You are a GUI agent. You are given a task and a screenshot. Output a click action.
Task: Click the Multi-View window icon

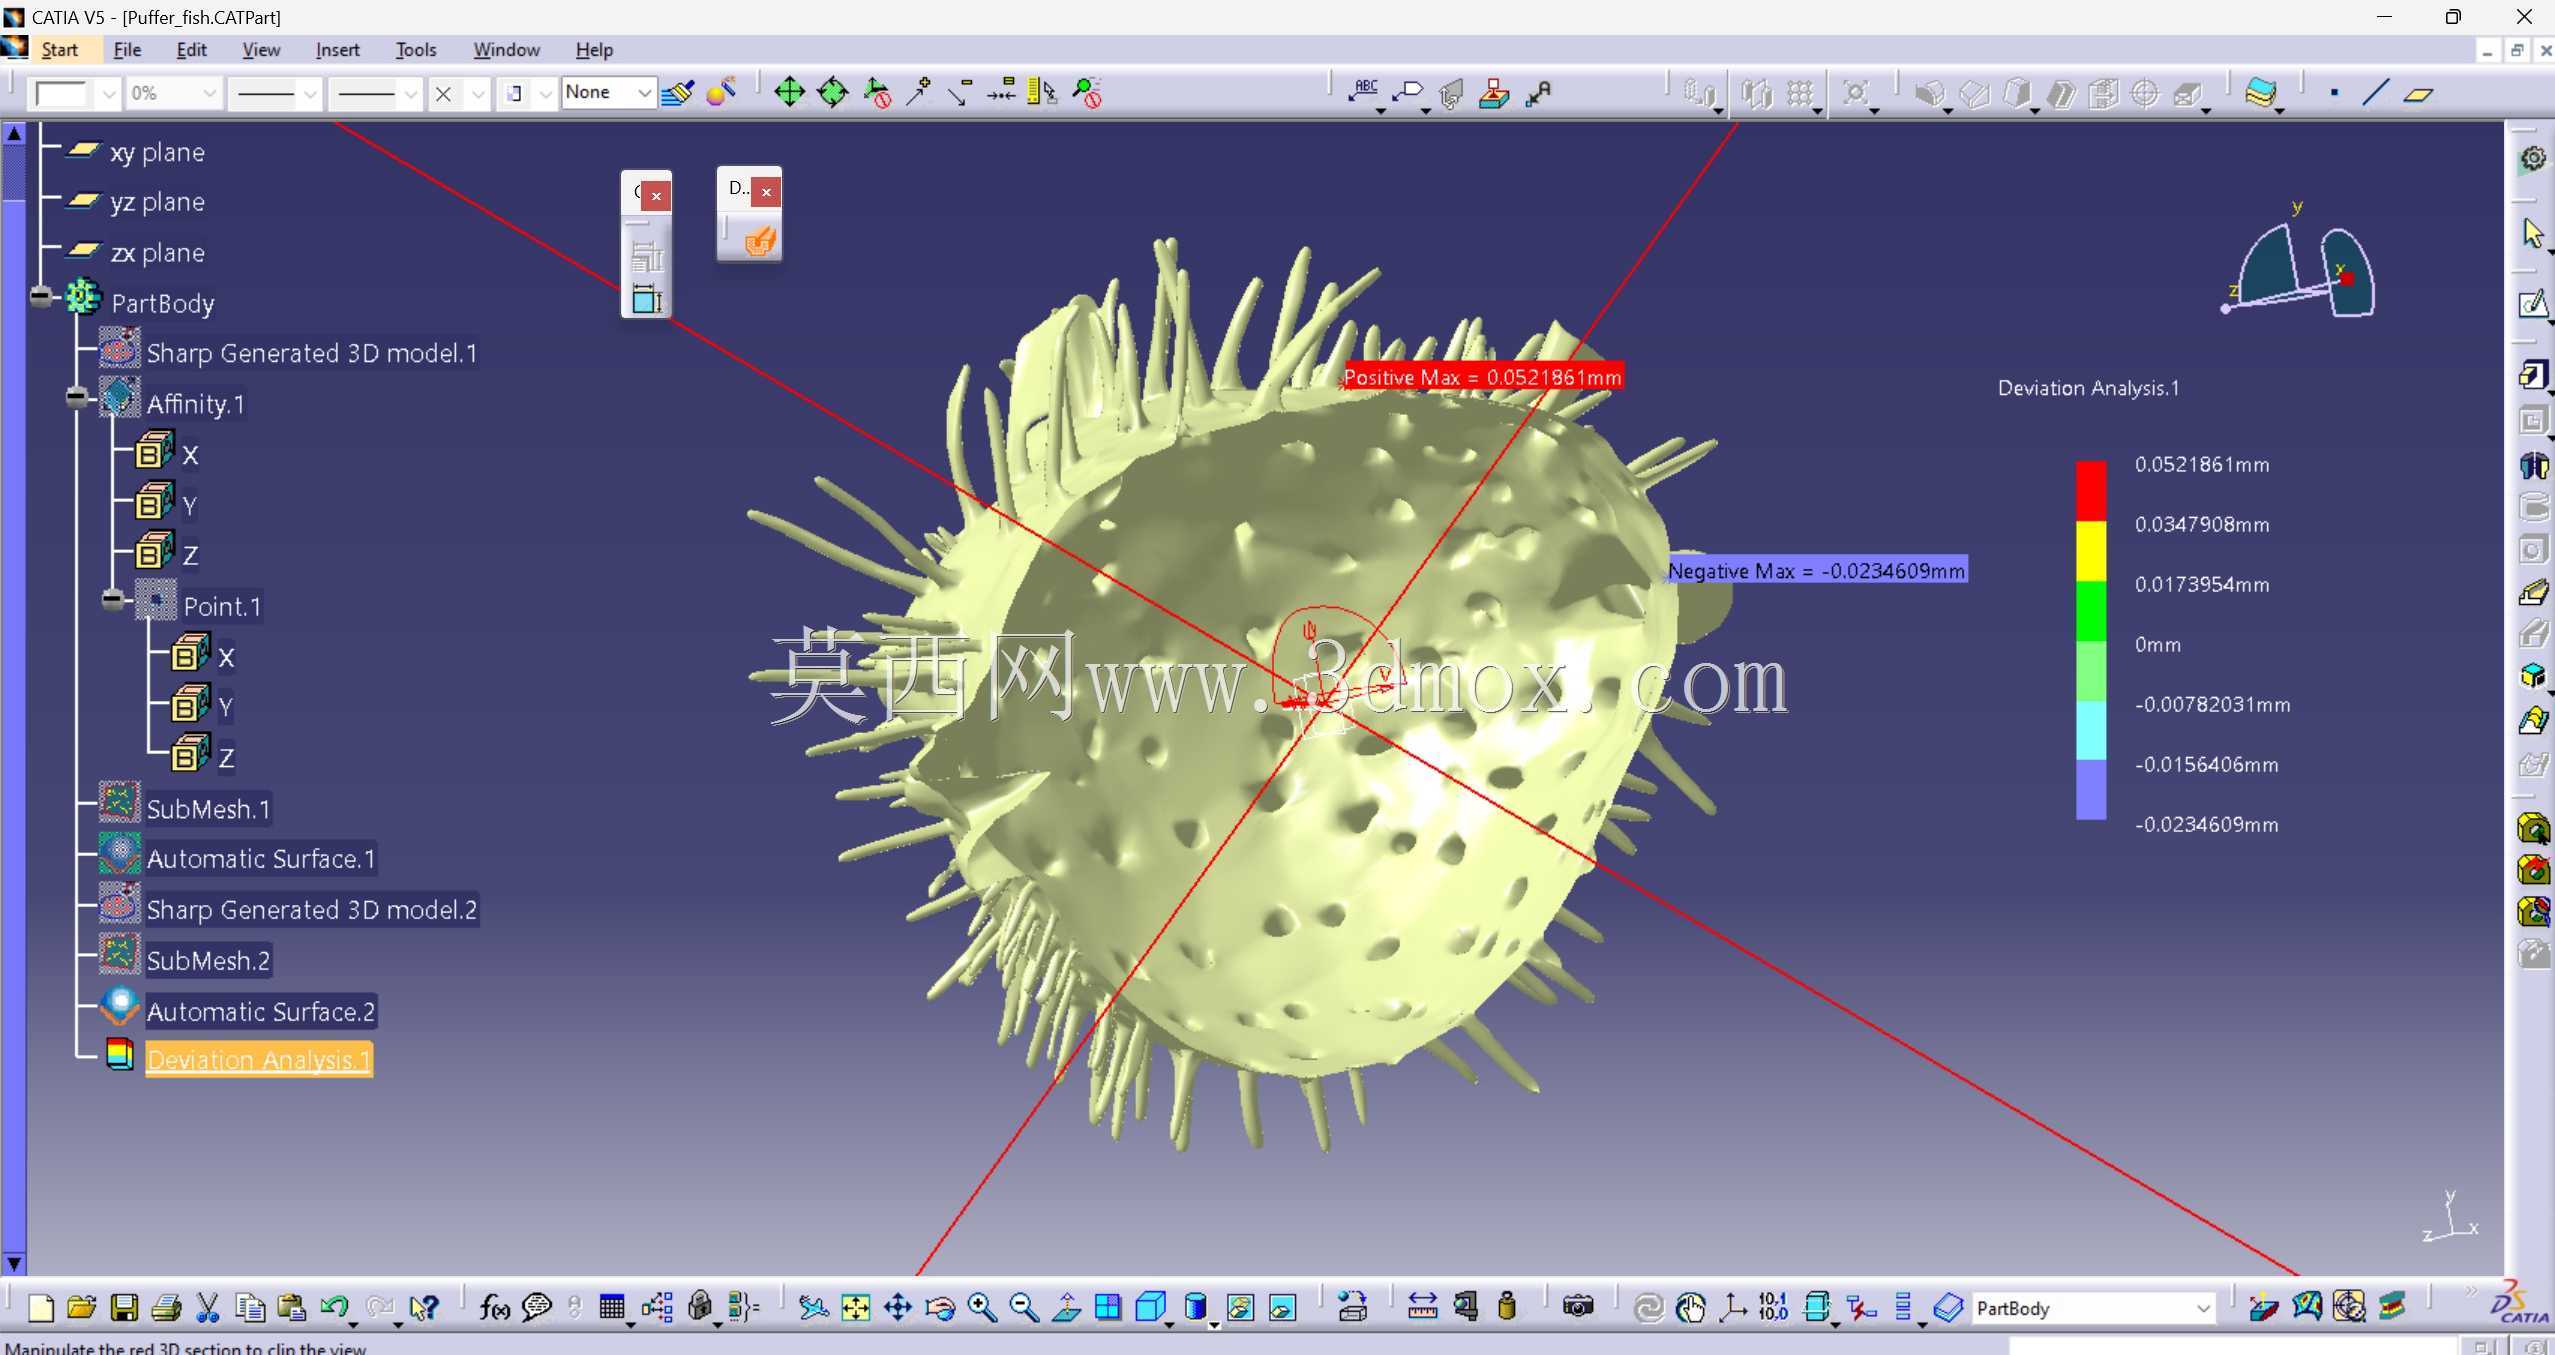[1108, 1307]
